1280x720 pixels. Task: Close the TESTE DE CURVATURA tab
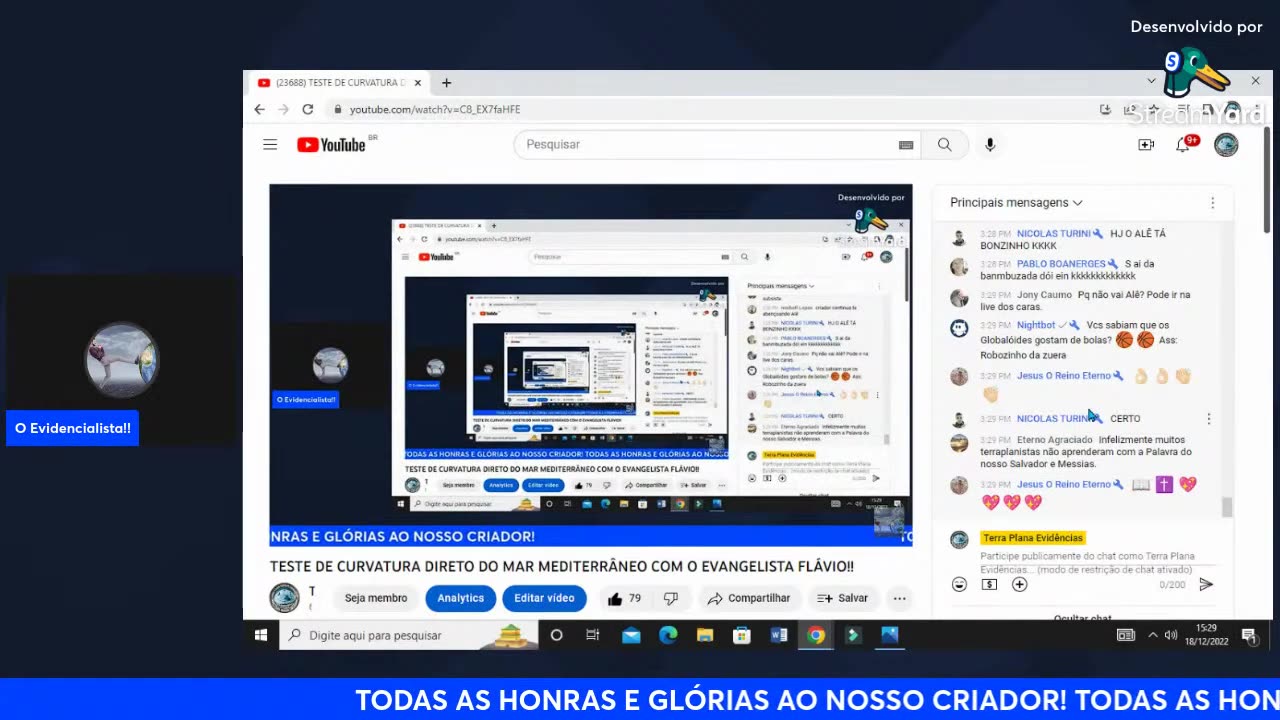point(418,83)
